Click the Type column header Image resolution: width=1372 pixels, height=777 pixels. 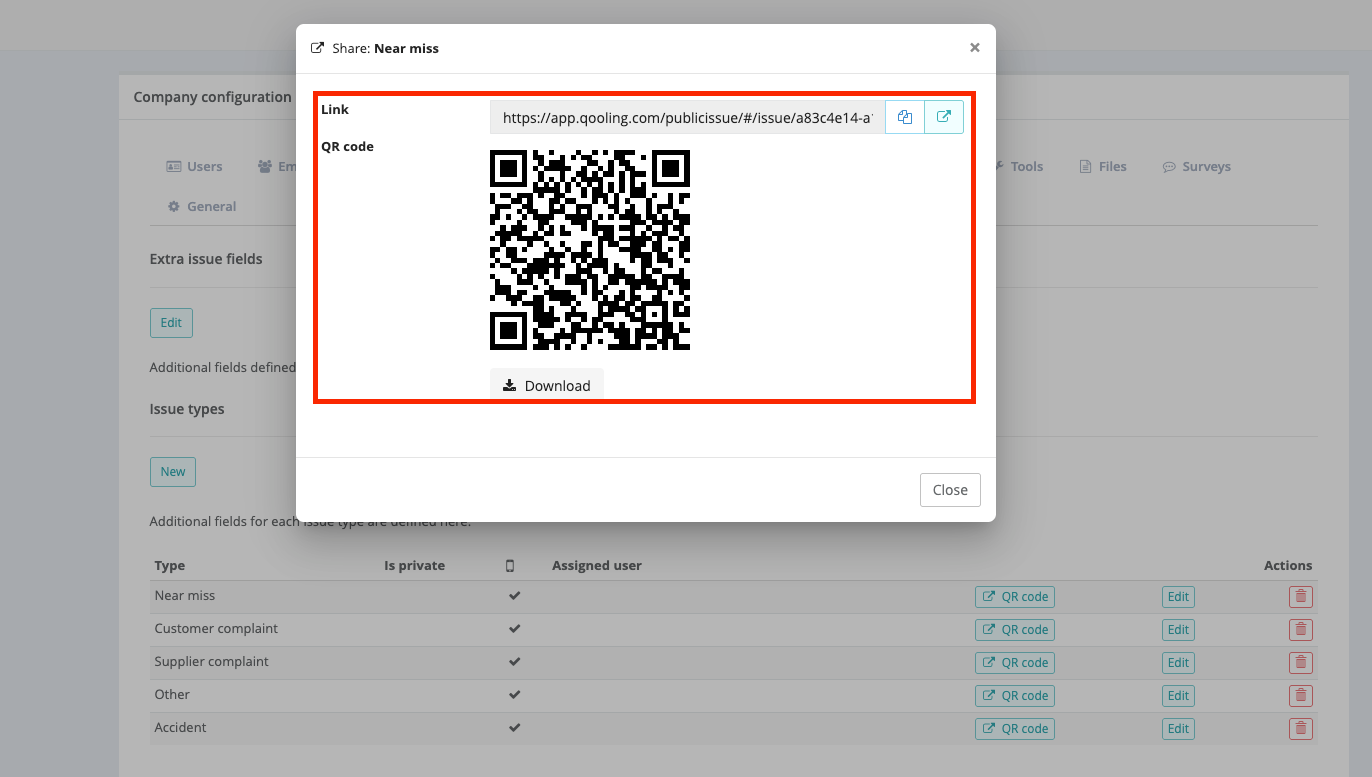click(170, 565)
